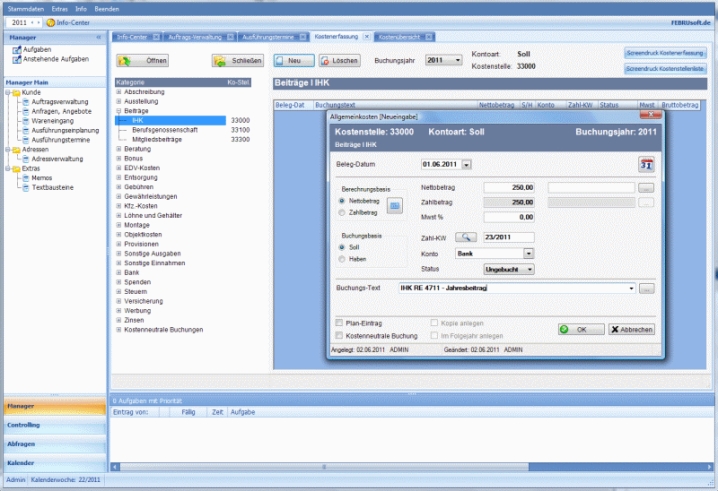The height and width of the screenshot is (491, 718).
Task: Expand the Abschreibung category in the tree
Action: [119, 92]
